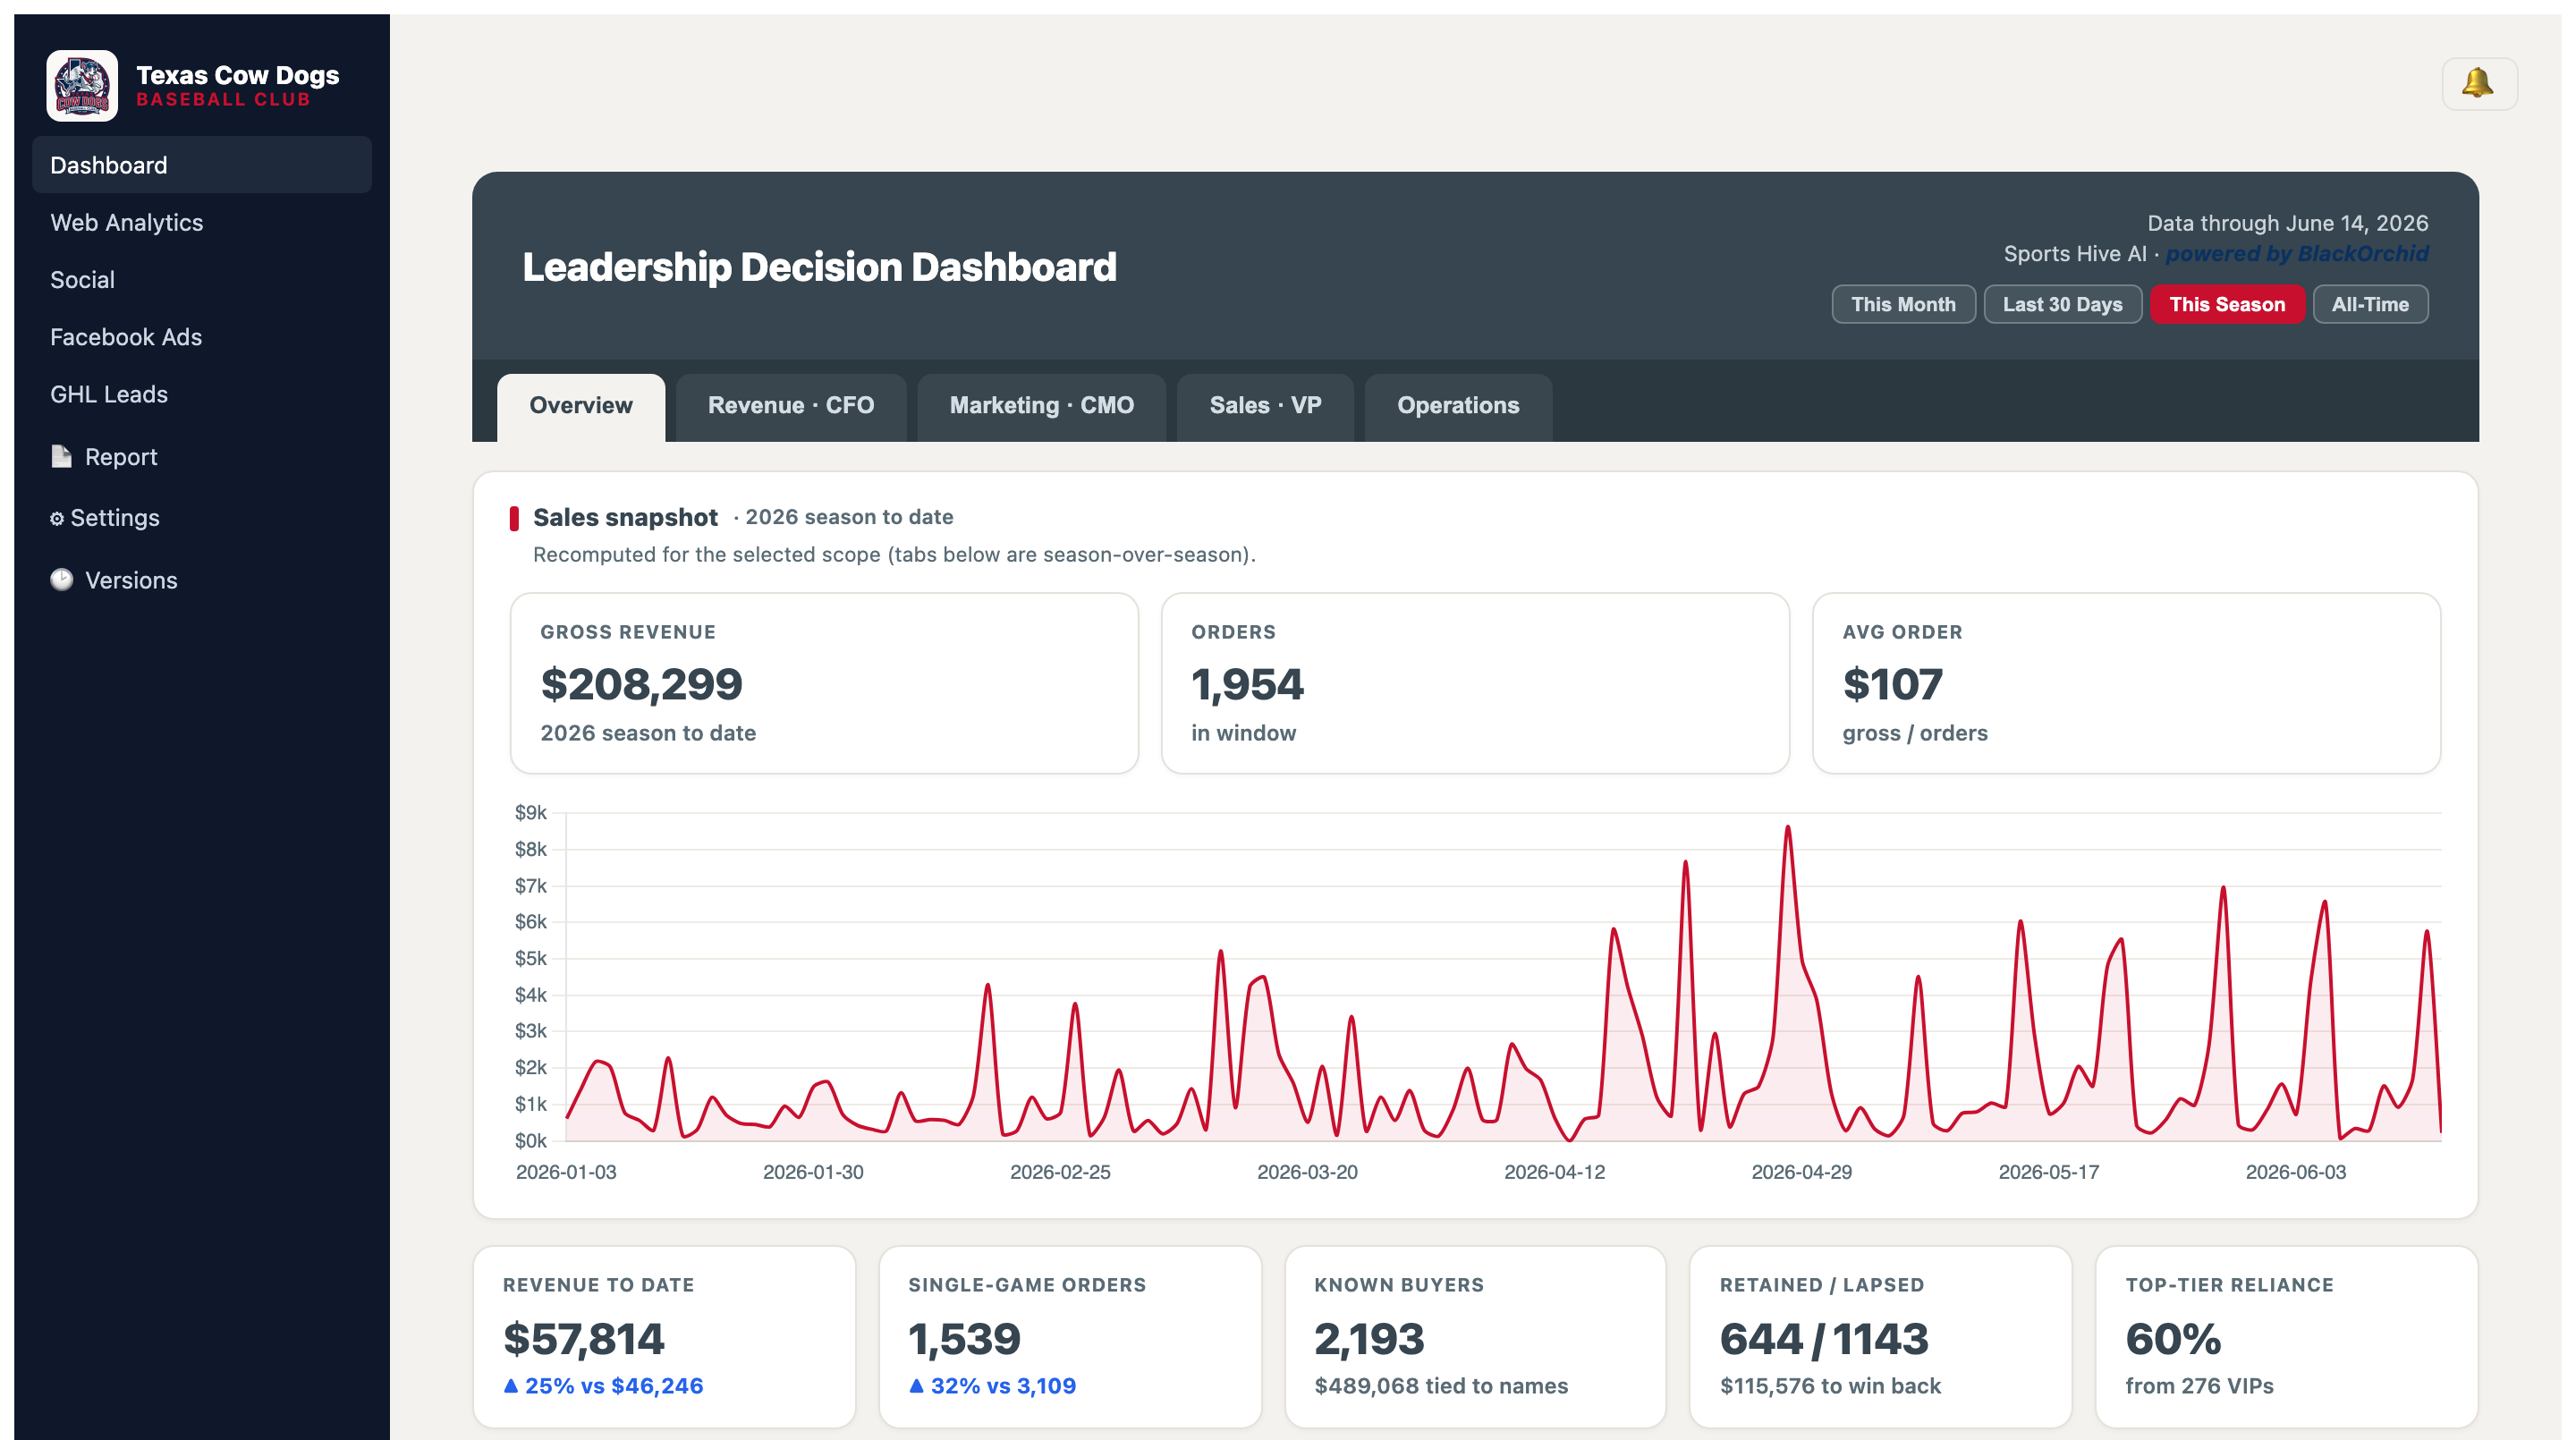The width and height of the screenshot is (2576, 1440).
Task: Select the All-Time range
Action: coord(2370,304)
